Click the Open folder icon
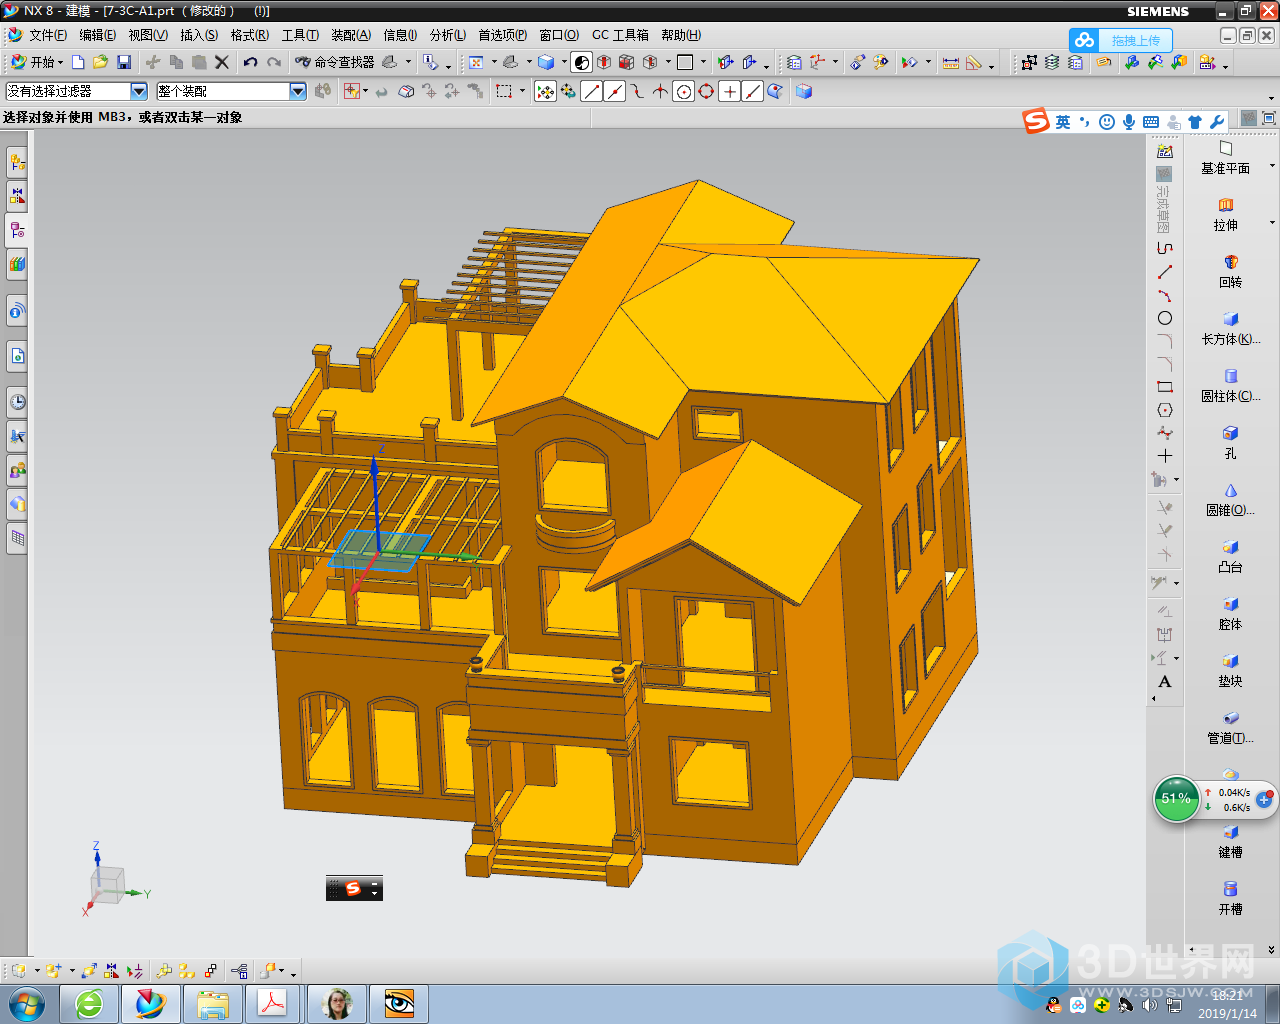This screenshot has height=1024, width=1280. (x=100, y=62)
